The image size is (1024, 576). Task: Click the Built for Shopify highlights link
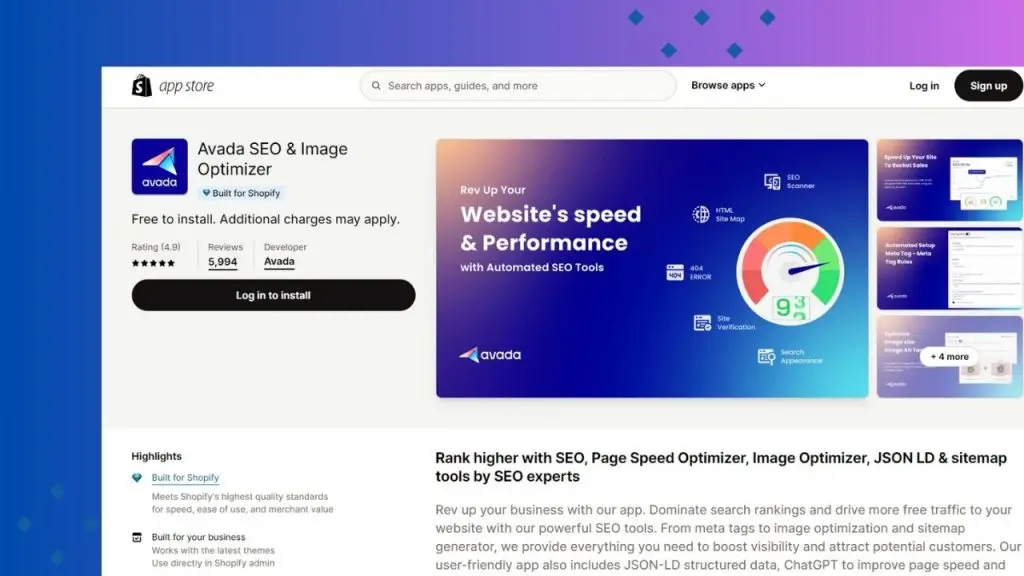click(x=185, y=477)
